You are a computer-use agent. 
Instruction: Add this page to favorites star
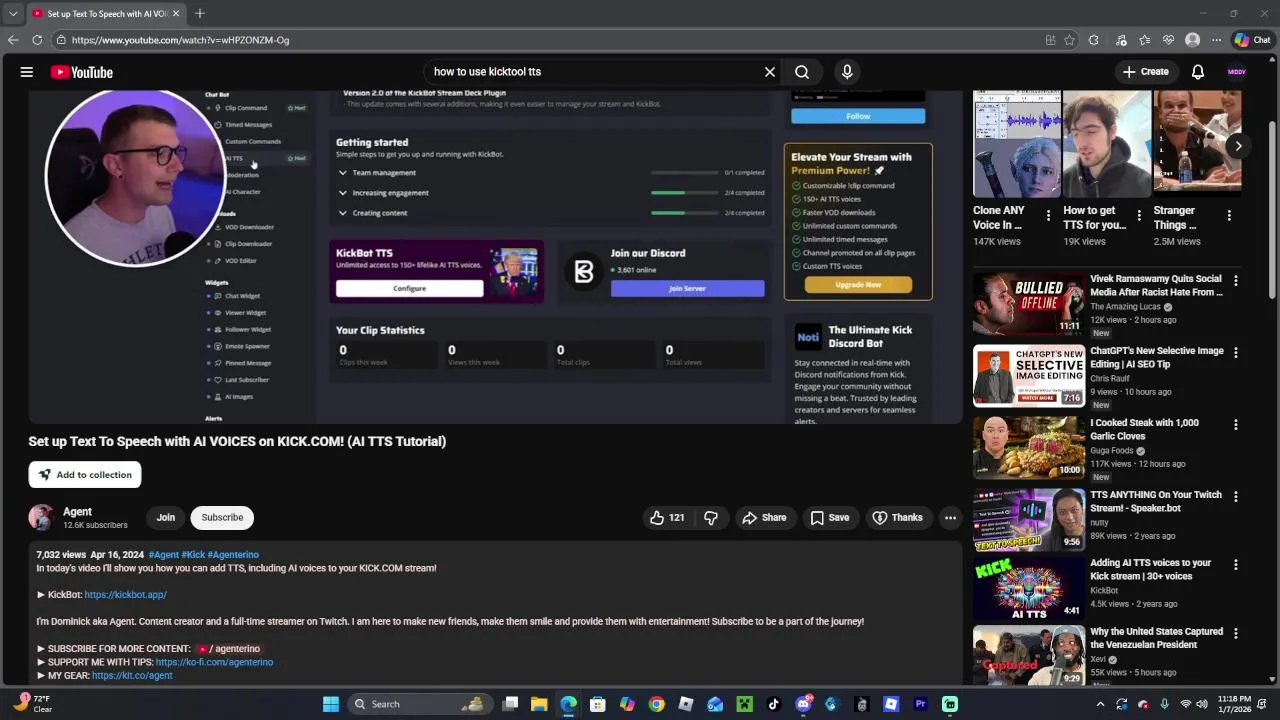click(1070, 40)
